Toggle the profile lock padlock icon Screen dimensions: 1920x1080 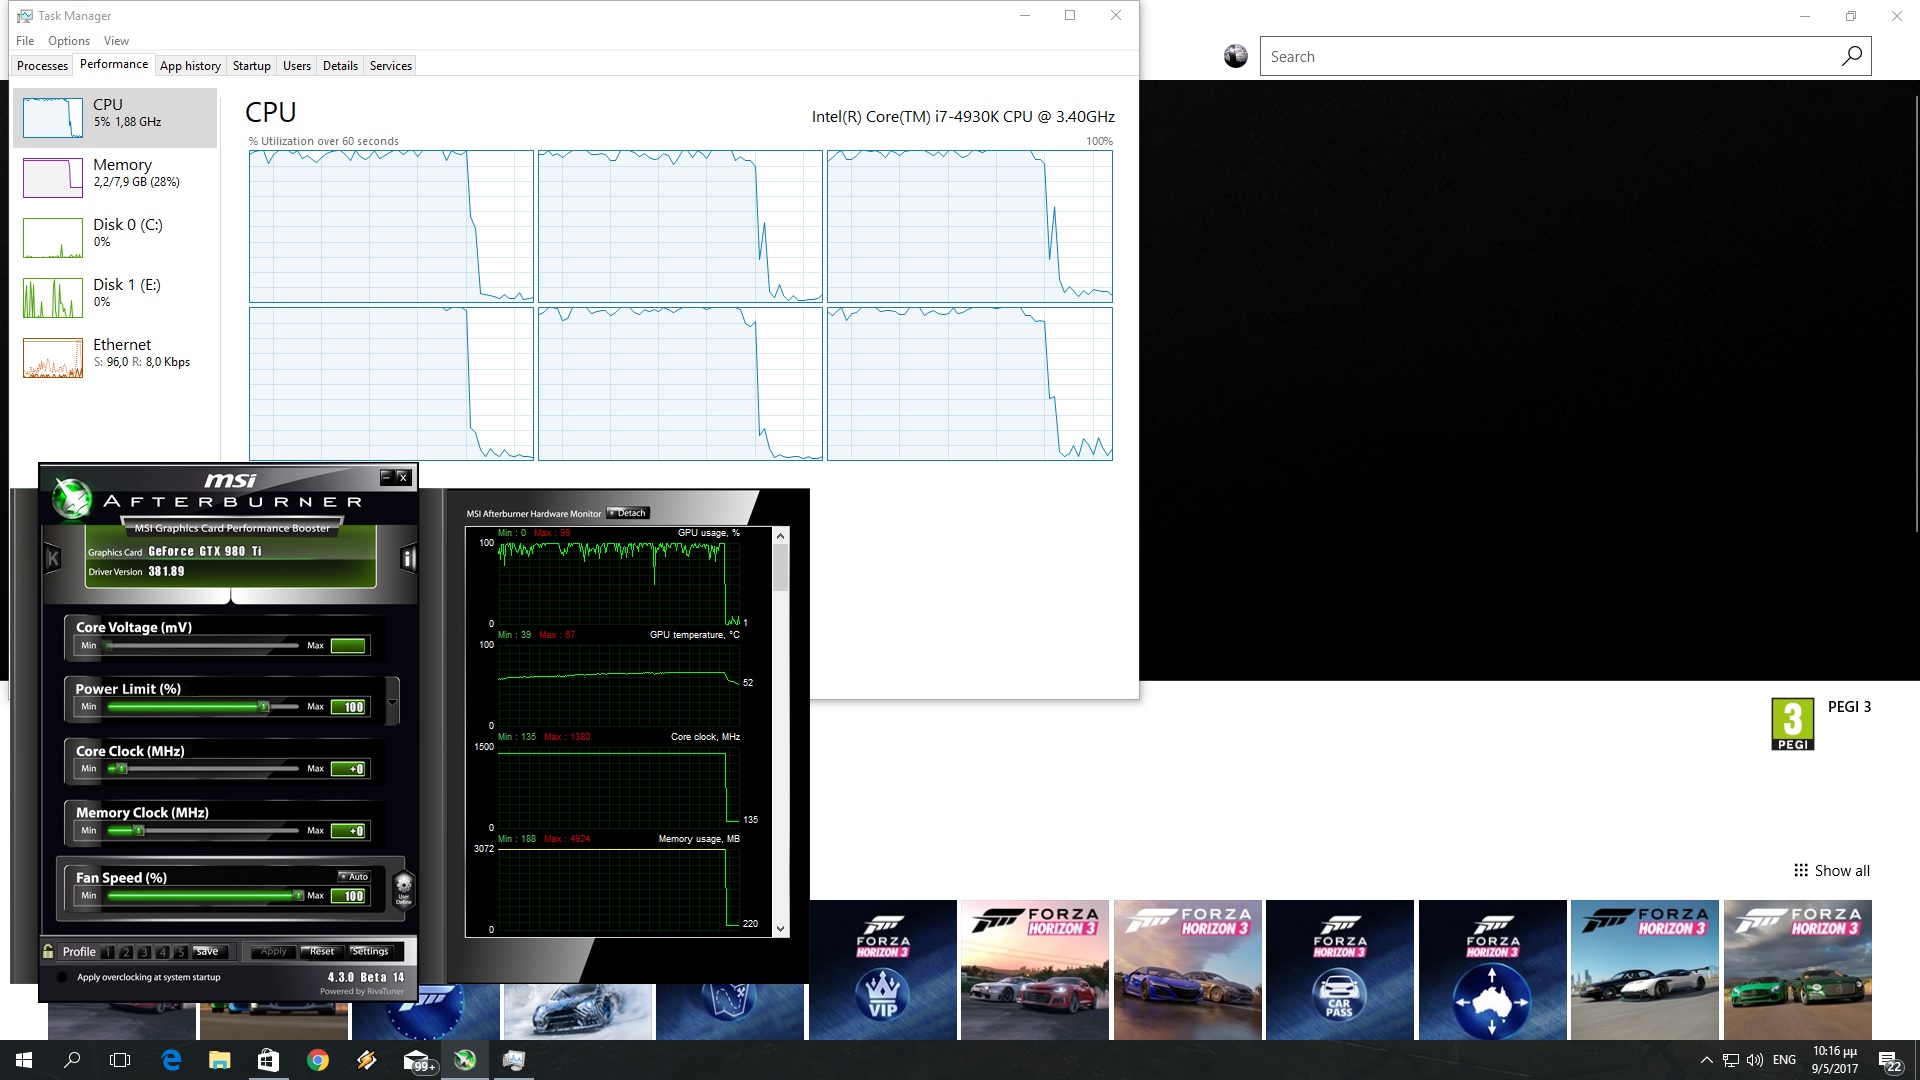[x=48, y=951]
